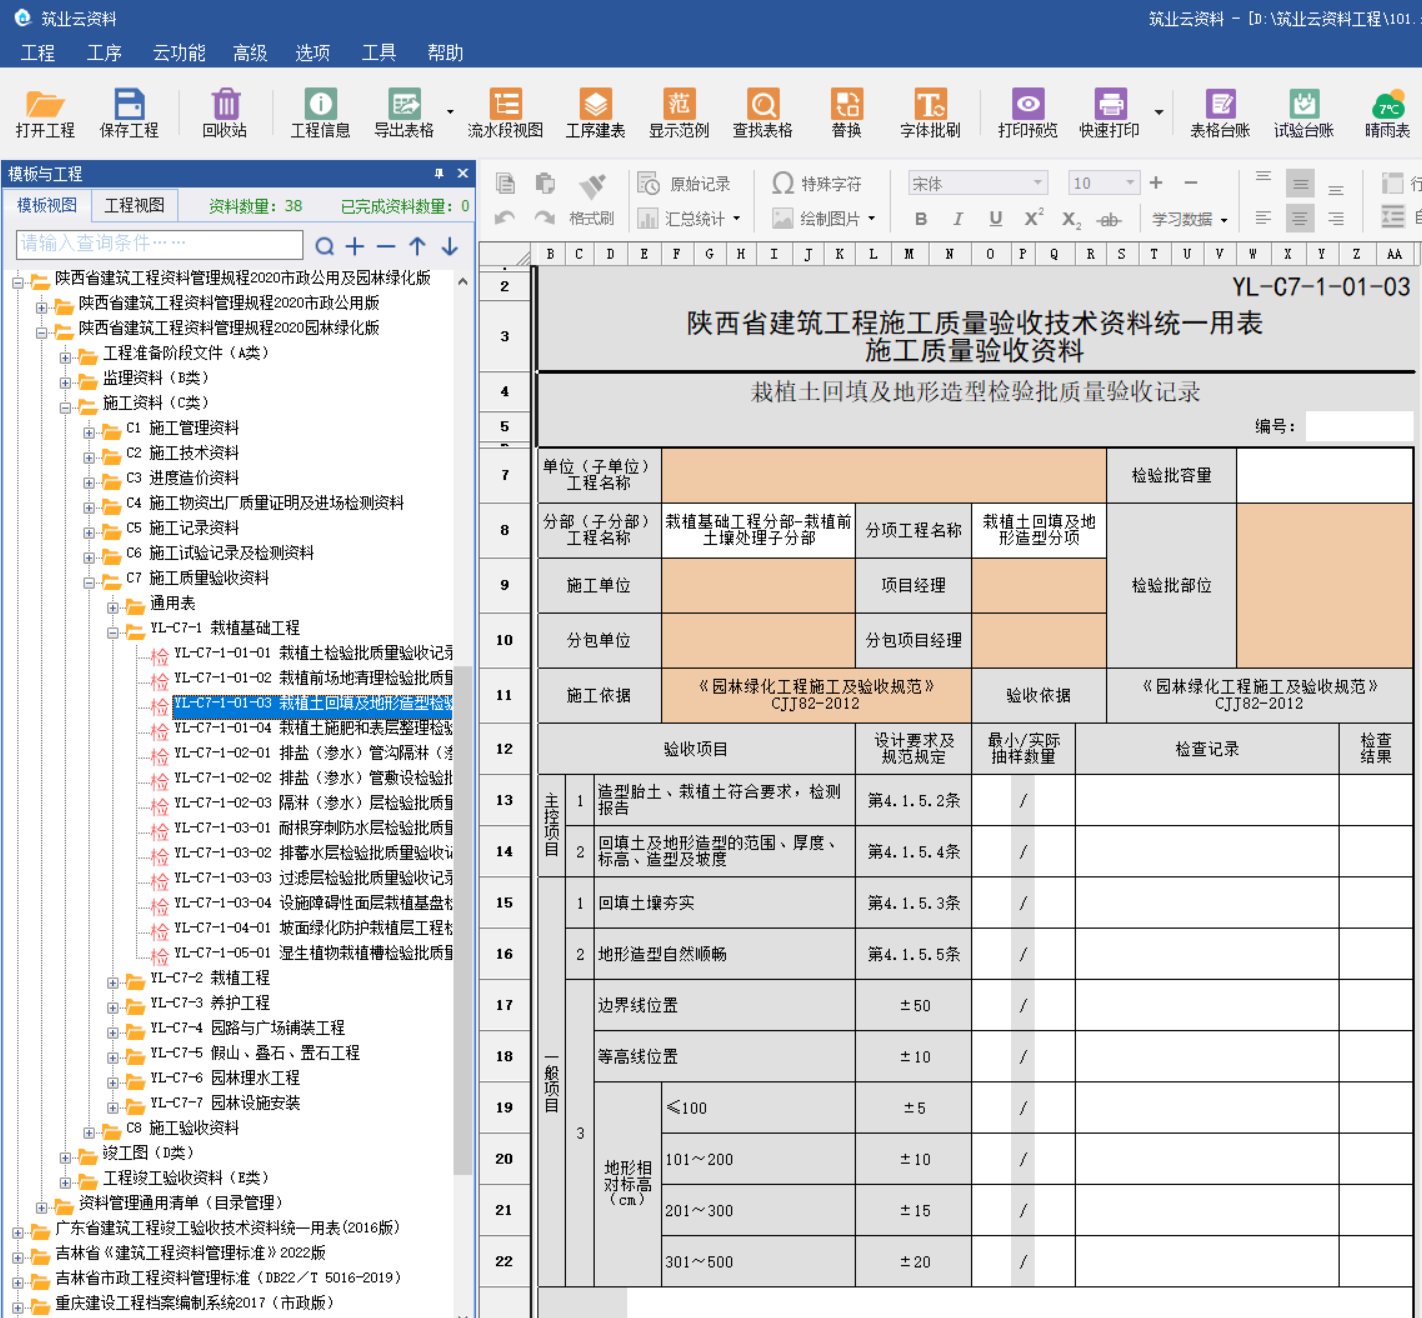The image size is (1422, 1318).
Task: Toggle superscript X² formatting
Action: [x=1034, y=219]
